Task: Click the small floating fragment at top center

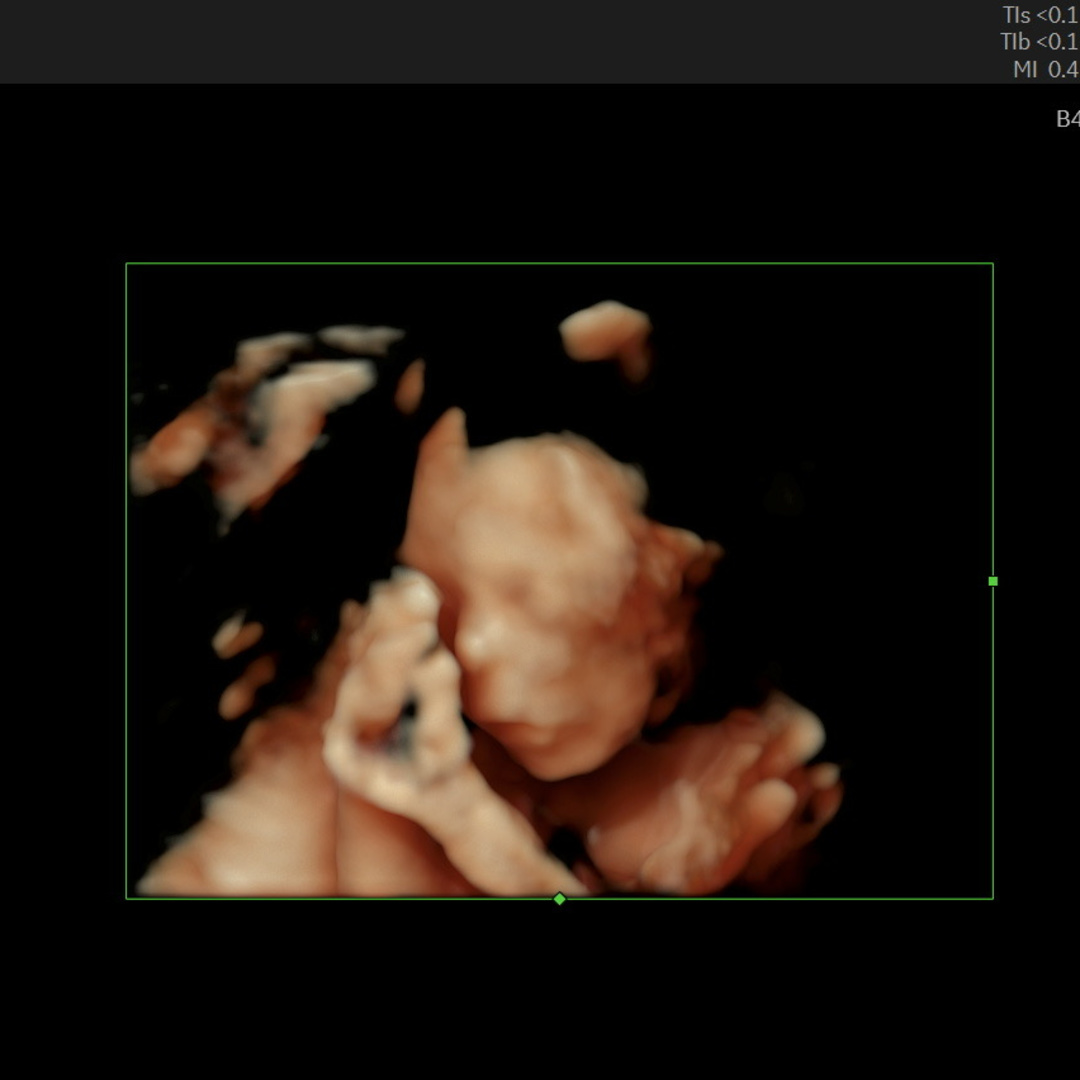Action: coord(605,332)
